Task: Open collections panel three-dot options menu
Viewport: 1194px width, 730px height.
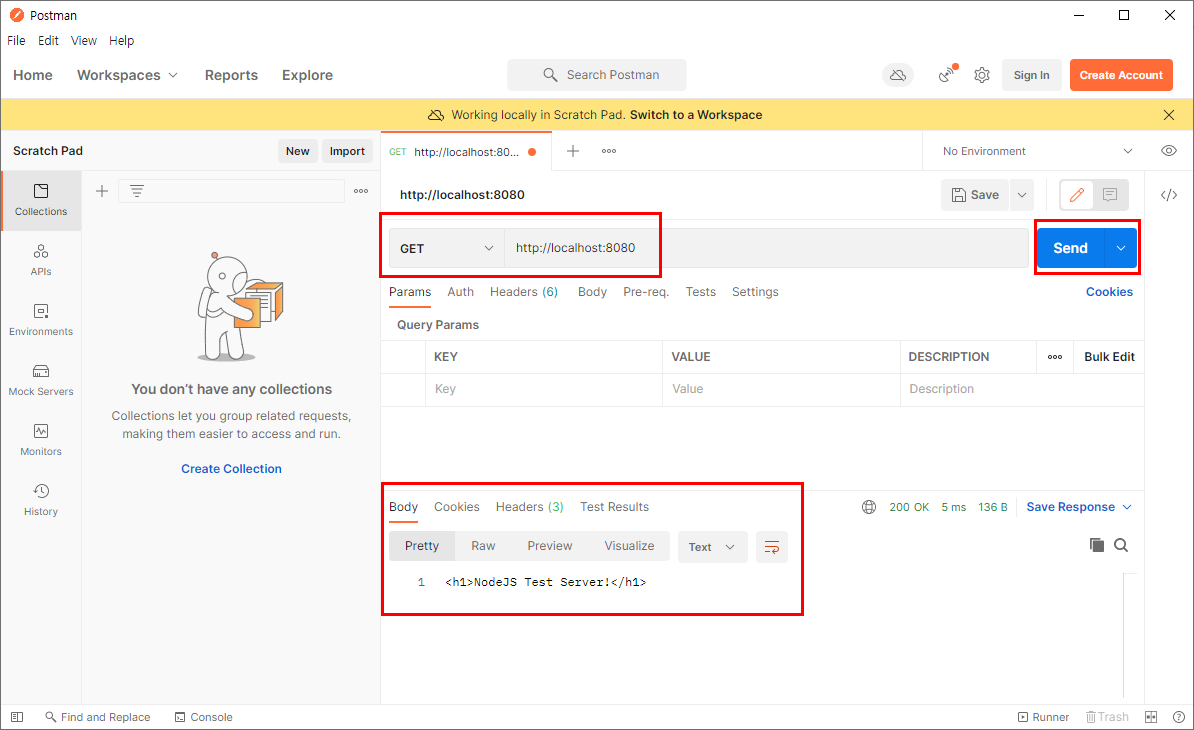Action: coord(361,191)
